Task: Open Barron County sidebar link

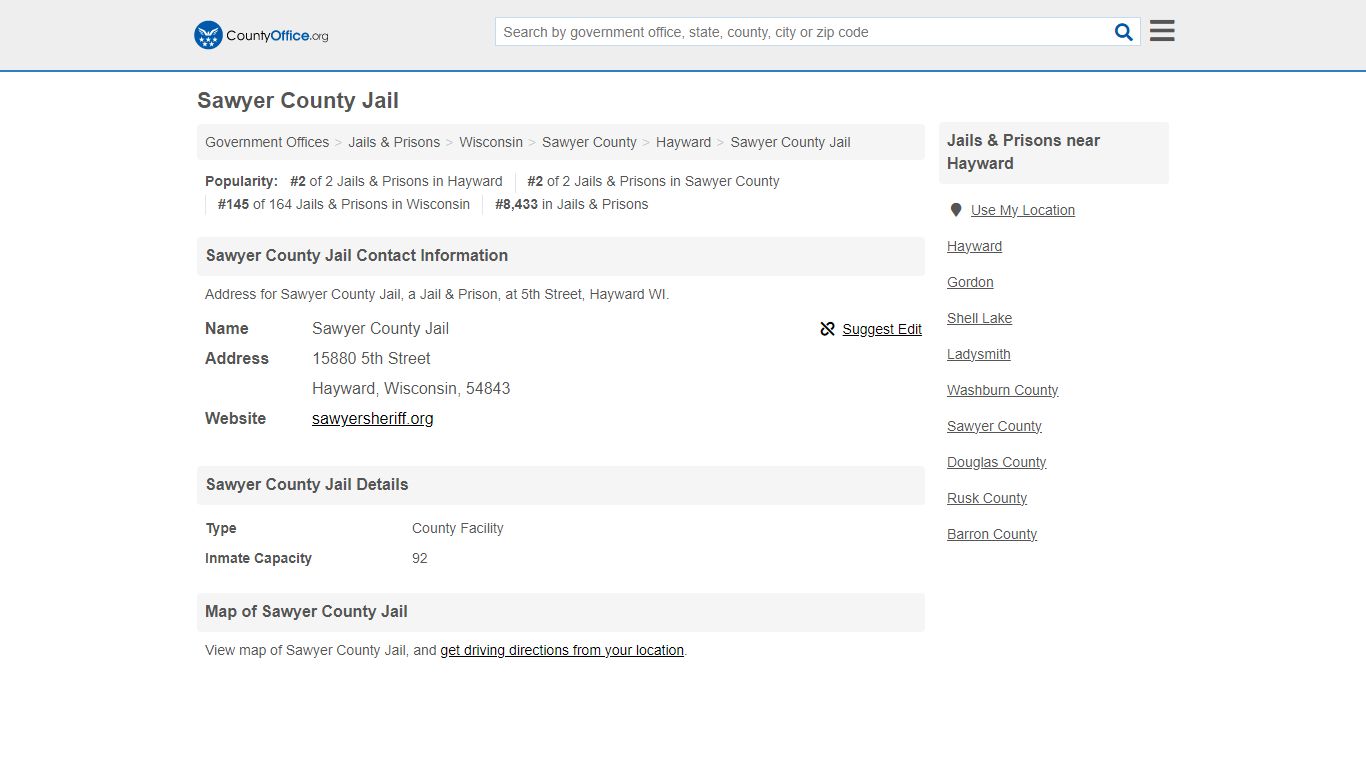Action: (992, 534)
